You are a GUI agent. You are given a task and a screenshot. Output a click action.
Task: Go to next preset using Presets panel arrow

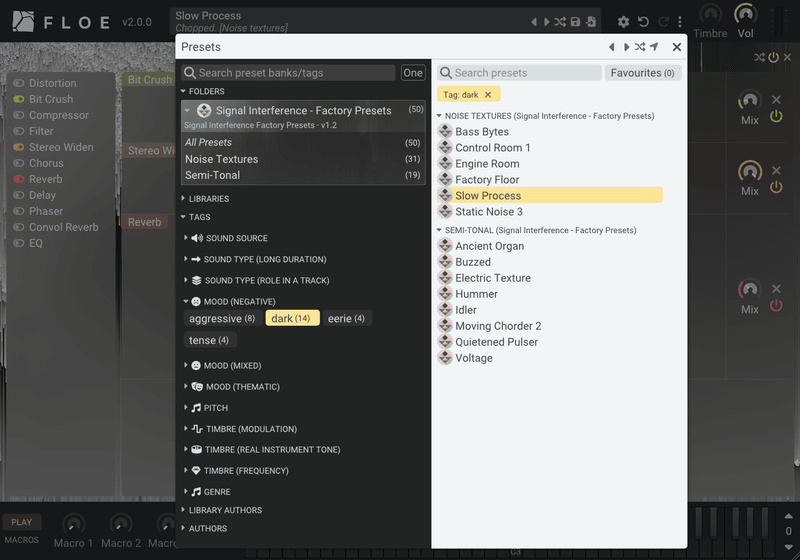click(x=626, y=47)
